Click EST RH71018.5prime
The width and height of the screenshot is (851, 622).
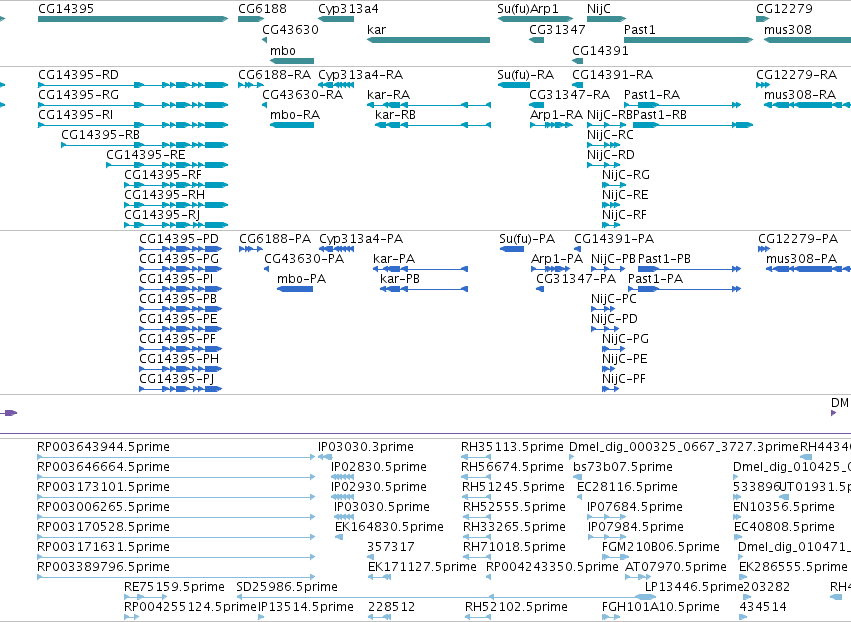tap(514, 547)
